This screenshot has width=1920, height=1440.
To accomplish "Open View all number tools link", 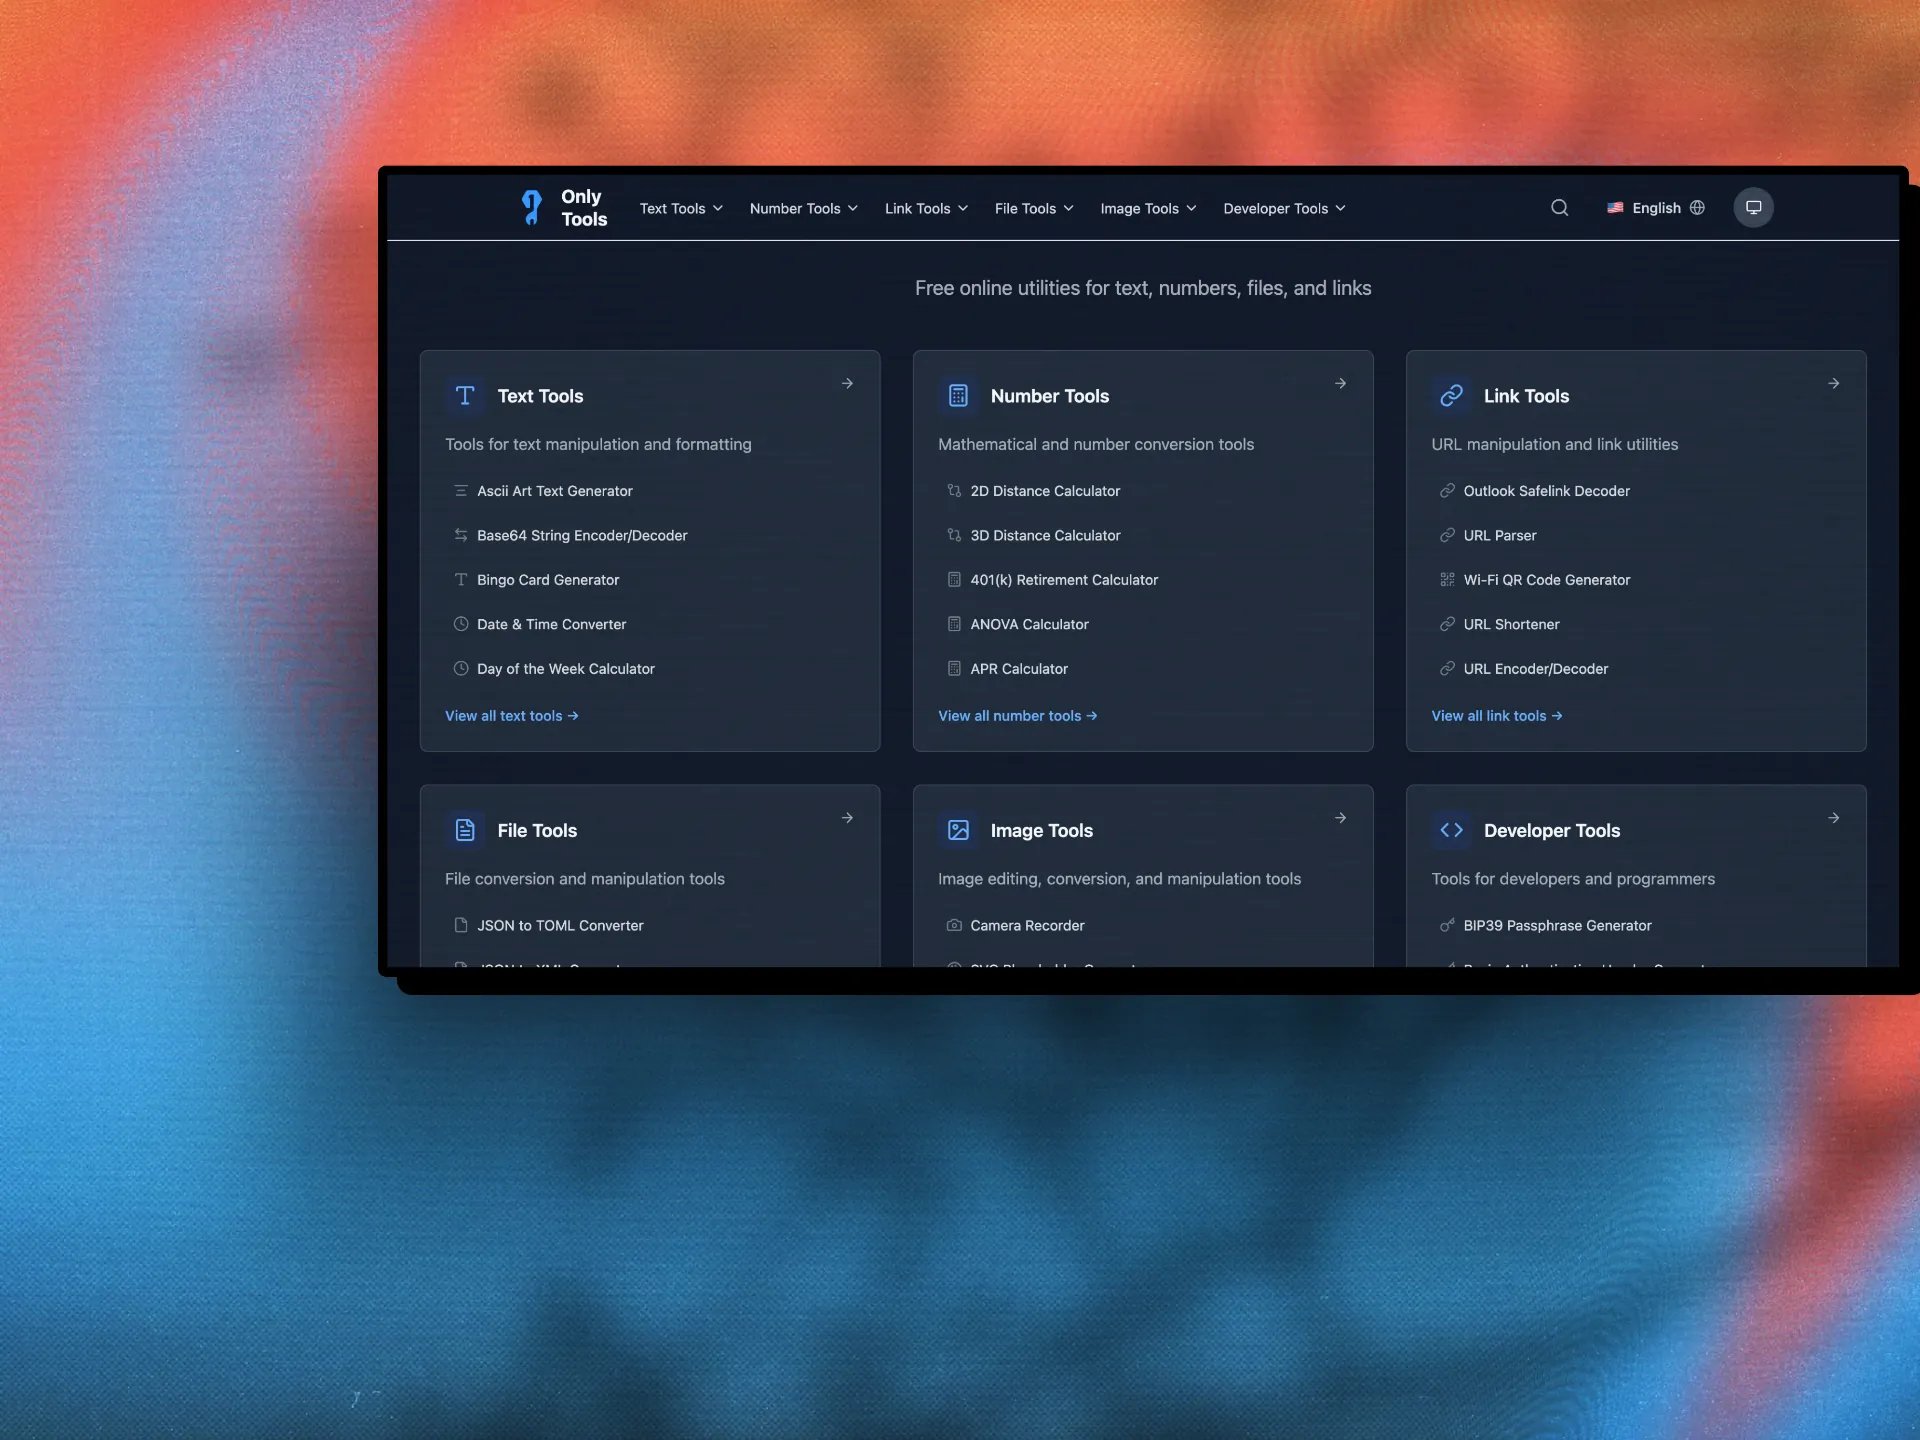I will pyautogui.click(x=1017, y=716).
